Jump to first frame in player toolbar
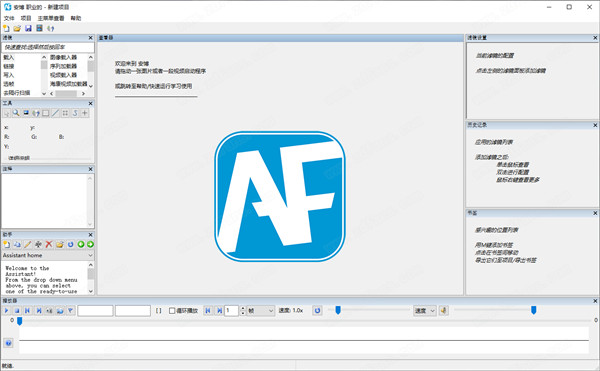The image size is (600, 371). [28, 311]
